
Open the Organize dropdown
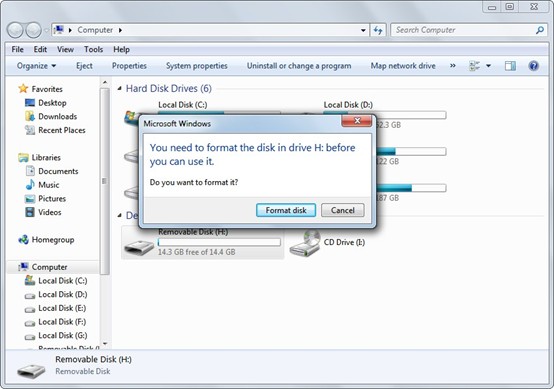(36, 66)
